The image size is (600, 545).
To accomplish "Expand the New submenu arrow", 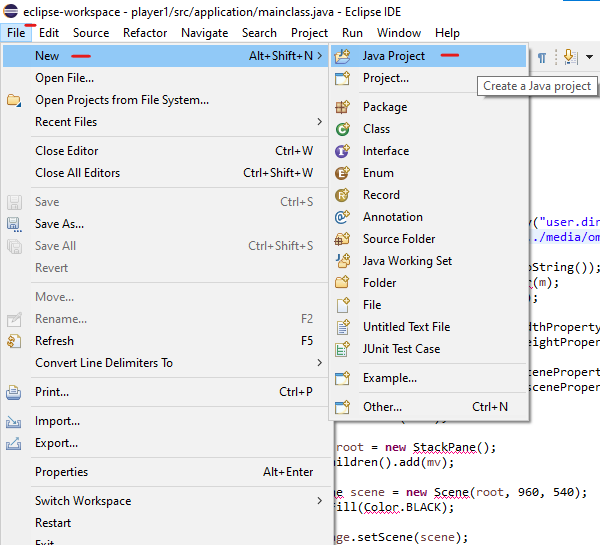I will [x=320, y=56].
